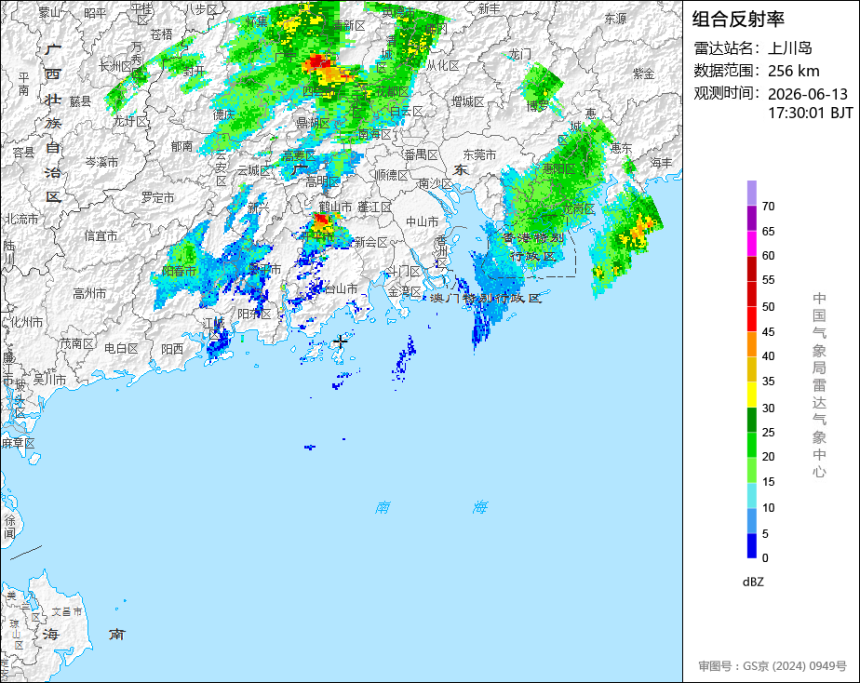Click the 信宜市 map label
Viewport: 860px width, 683px height.
tap(101, 236)
